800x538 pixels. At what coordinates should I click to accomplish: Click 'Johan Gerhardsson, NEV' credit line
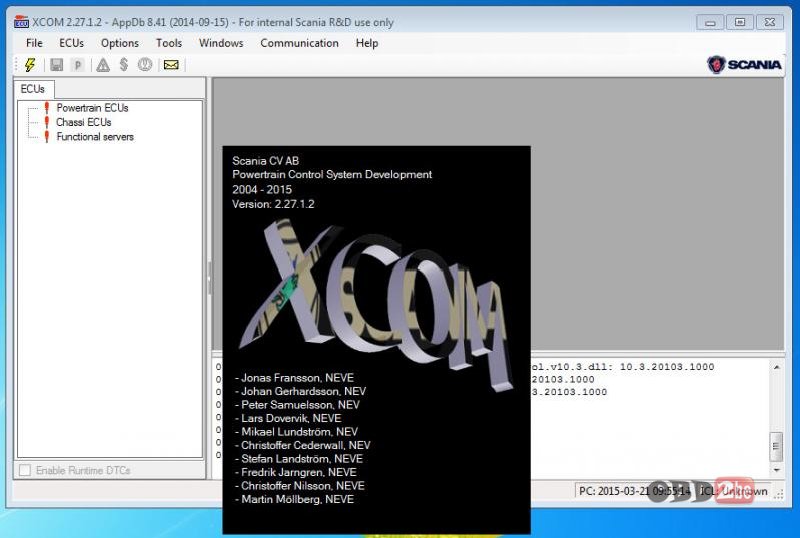point(301,392)
